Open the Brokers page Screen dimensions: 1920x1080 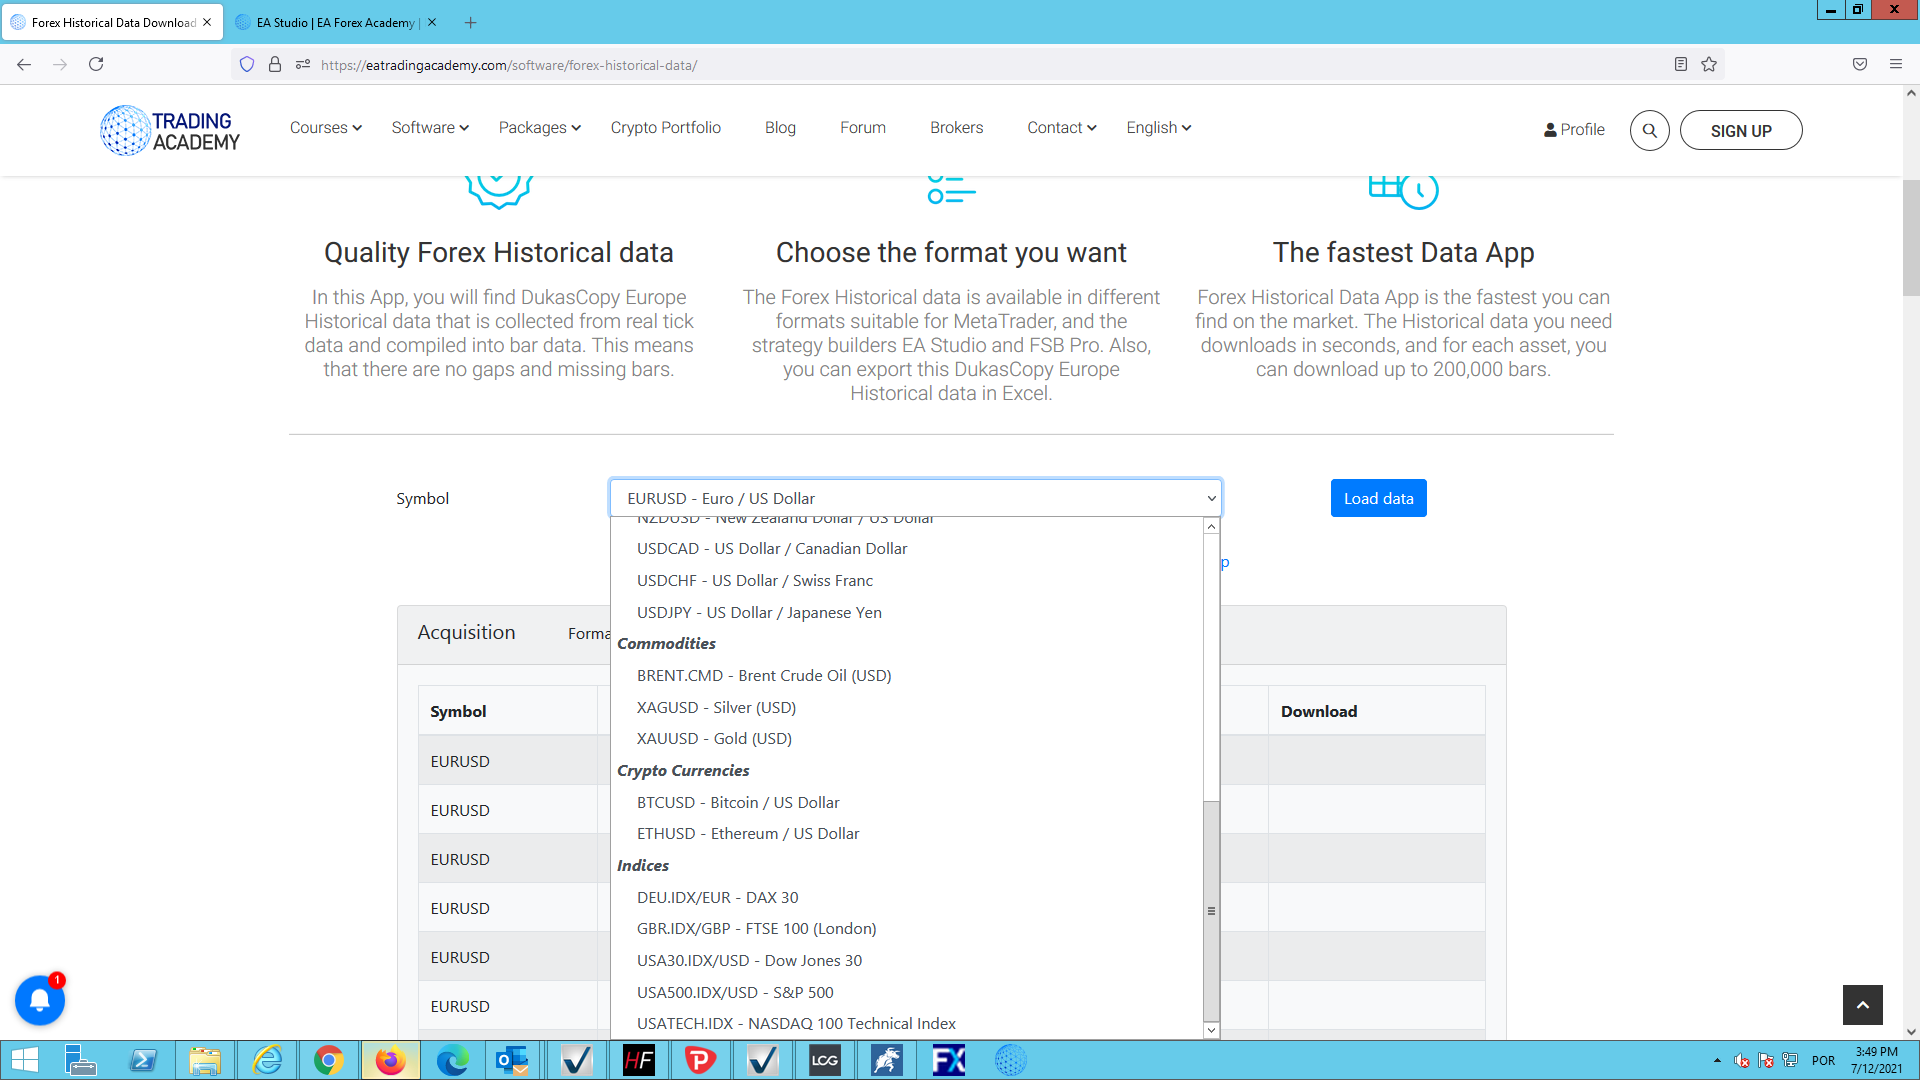tap(957, 128)
